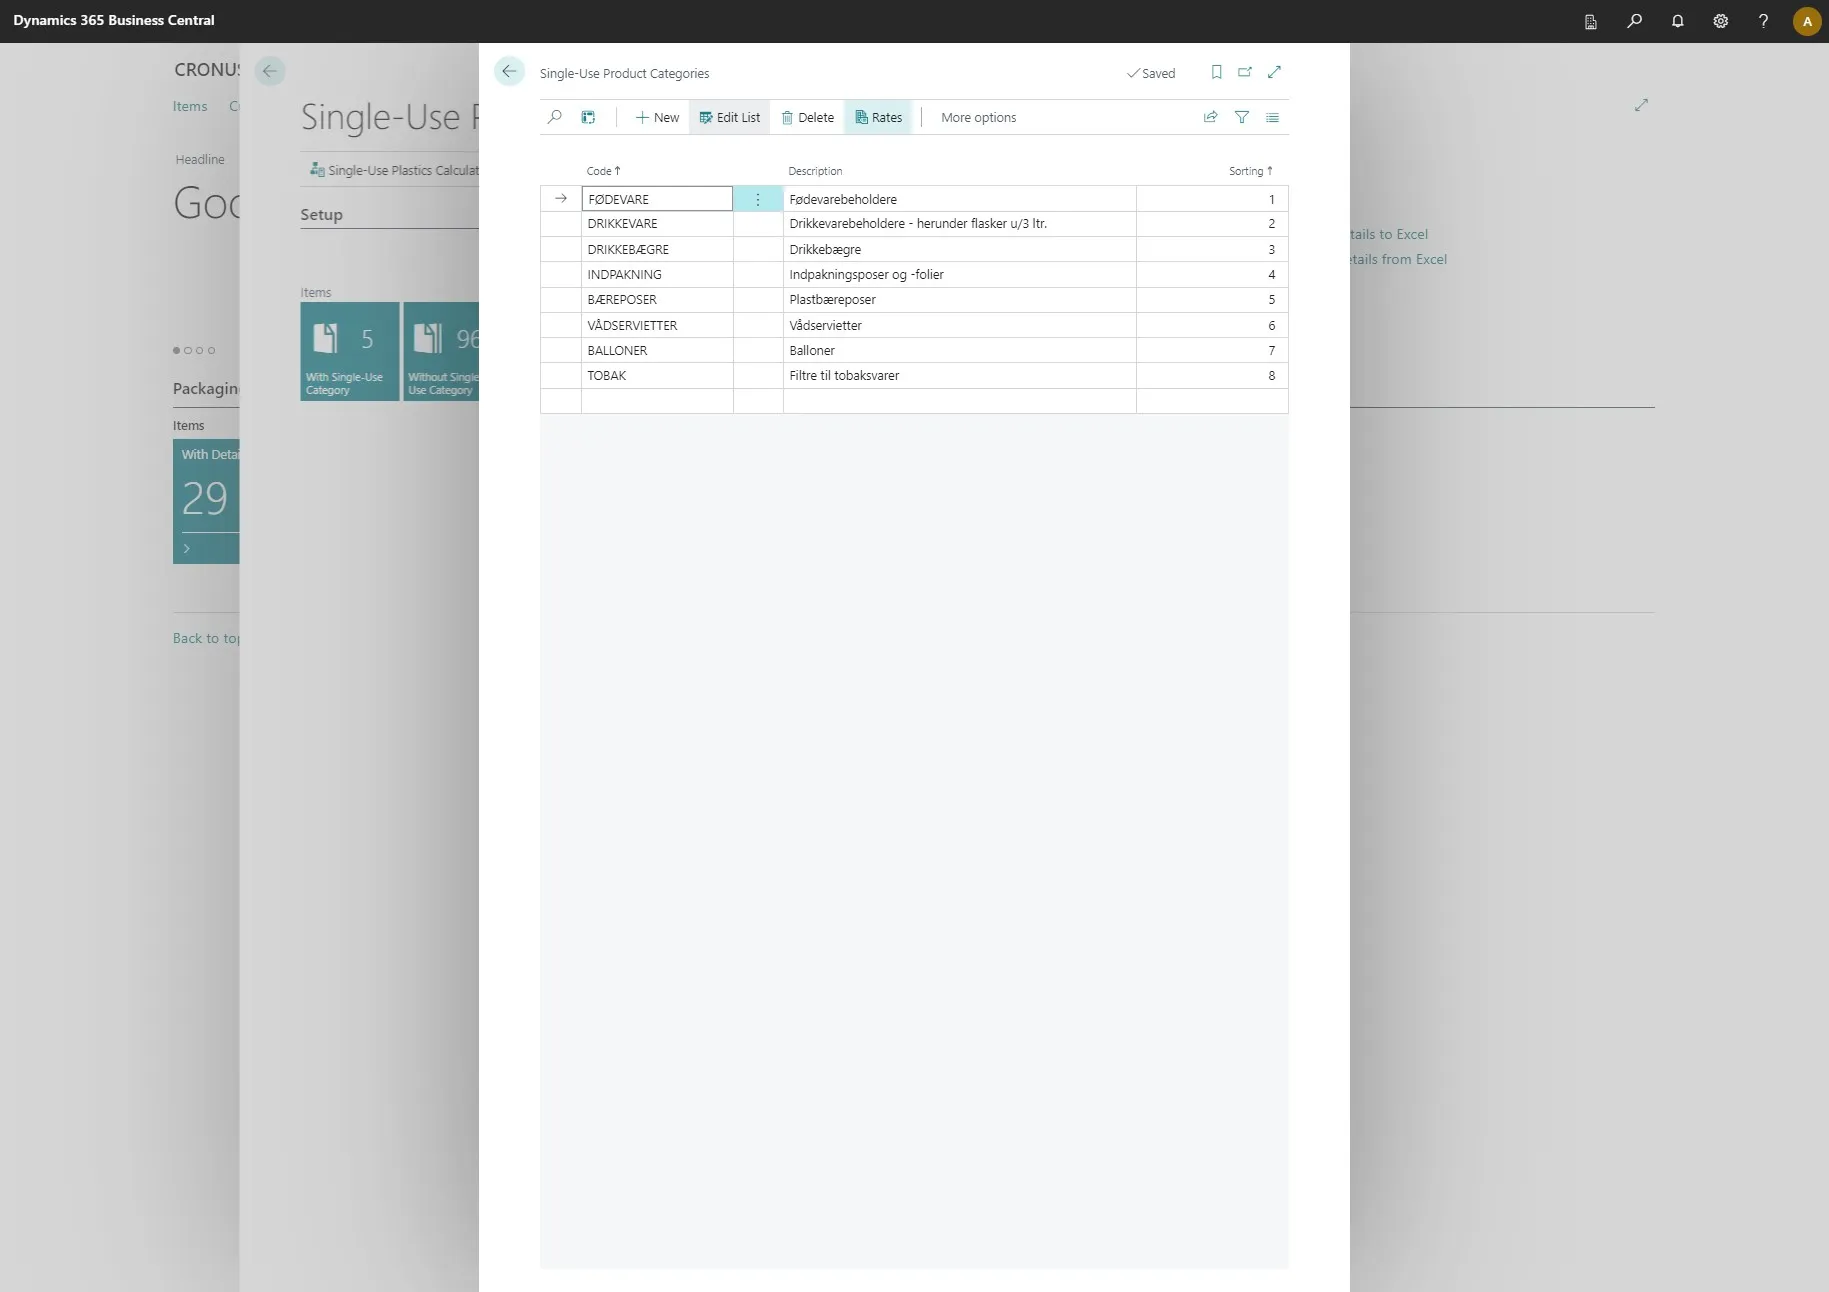
Task: Click Edit List action
Action: (730, 117)
